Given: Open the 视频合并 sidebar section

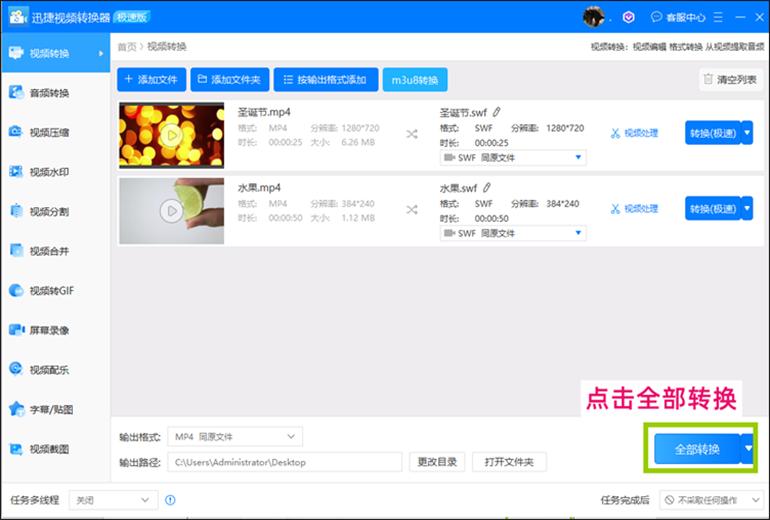Looking at the screenshot, I should click(55, 251).
